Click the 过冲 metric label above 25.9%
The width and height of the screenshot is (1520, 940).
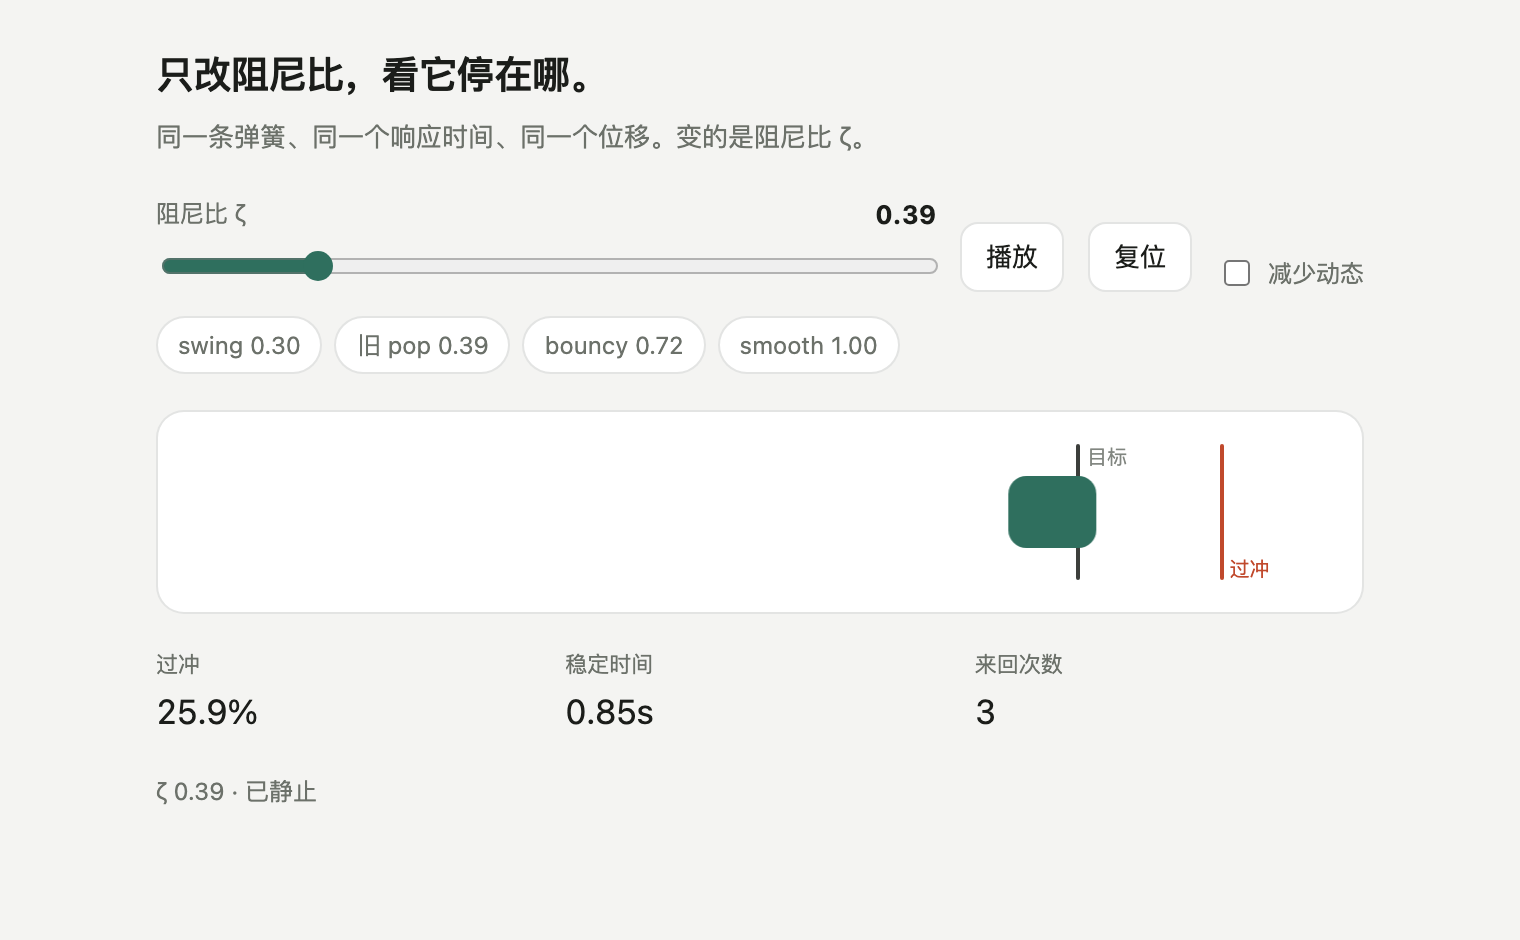178,664
